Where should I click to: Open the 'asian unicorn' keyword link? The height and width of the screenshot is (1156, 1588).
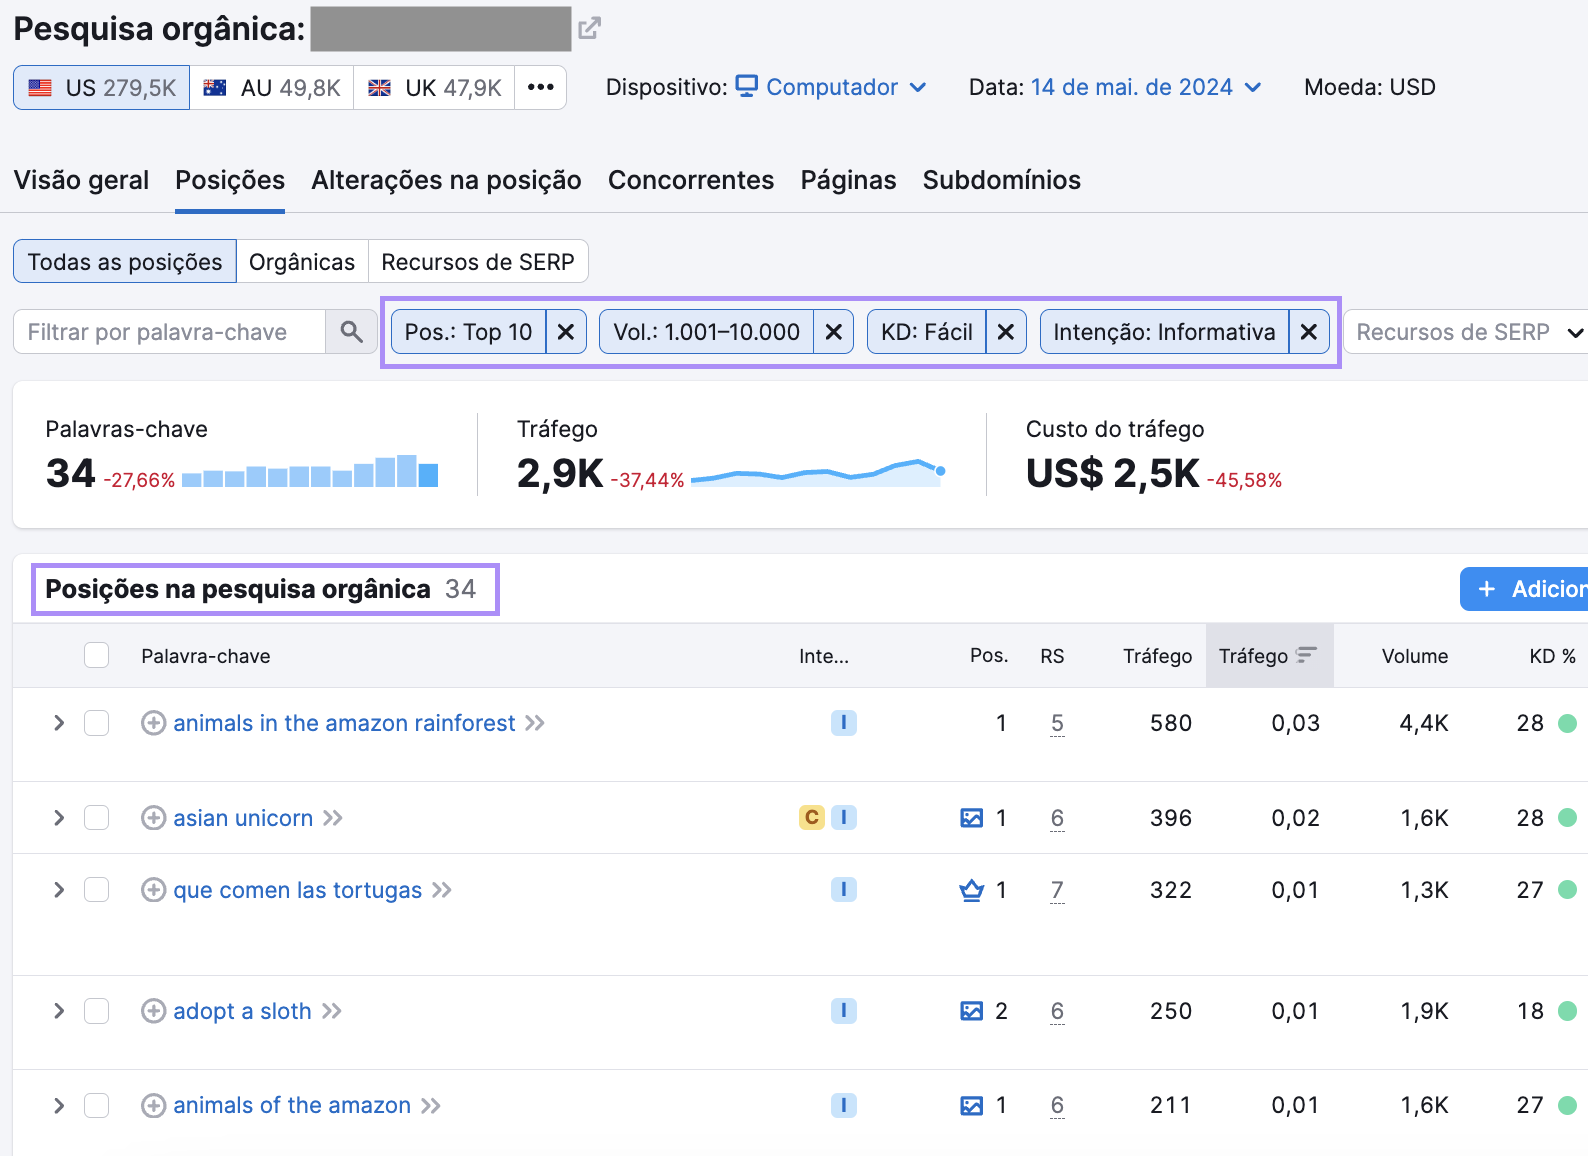[243, 818]
